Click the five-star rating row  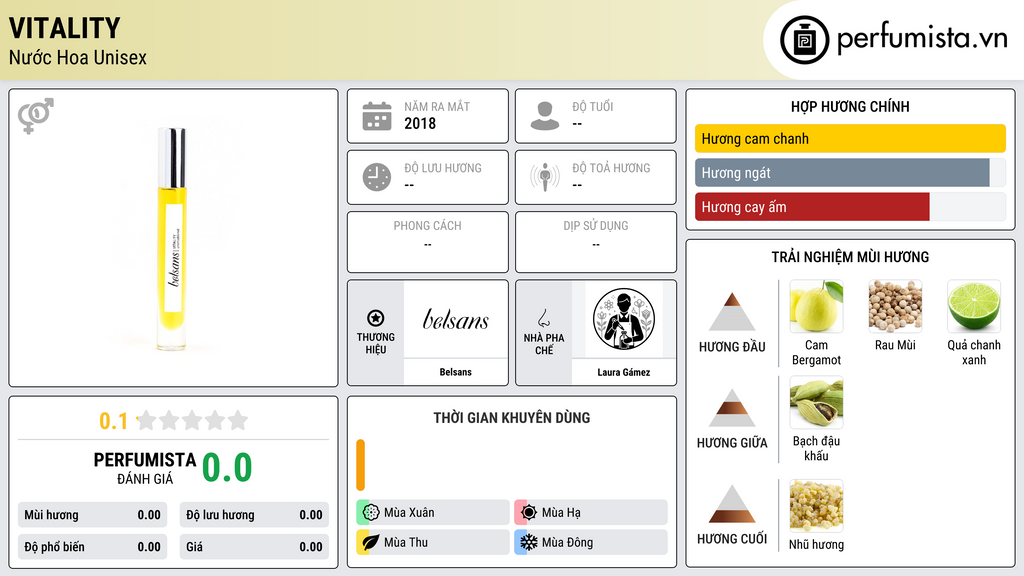click(x=192, y=420)
